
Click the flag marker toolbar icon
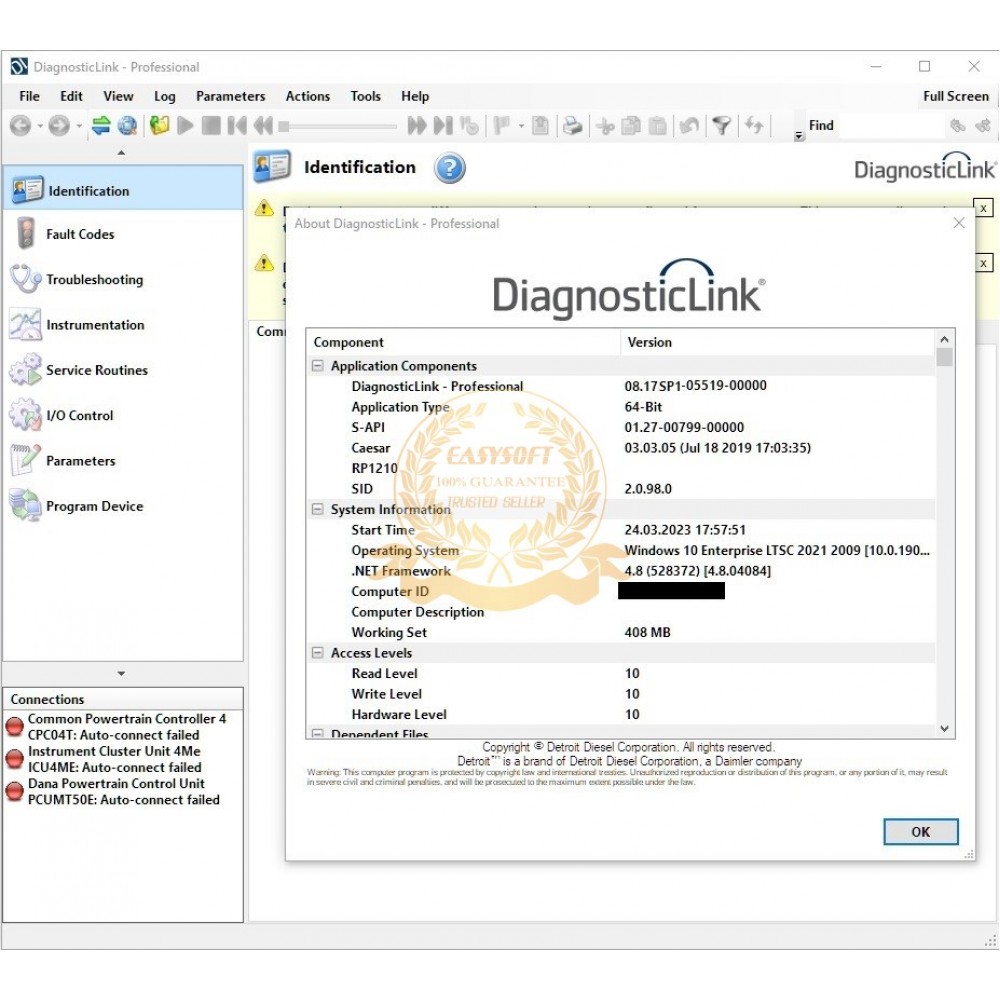[x=502, y=126]
